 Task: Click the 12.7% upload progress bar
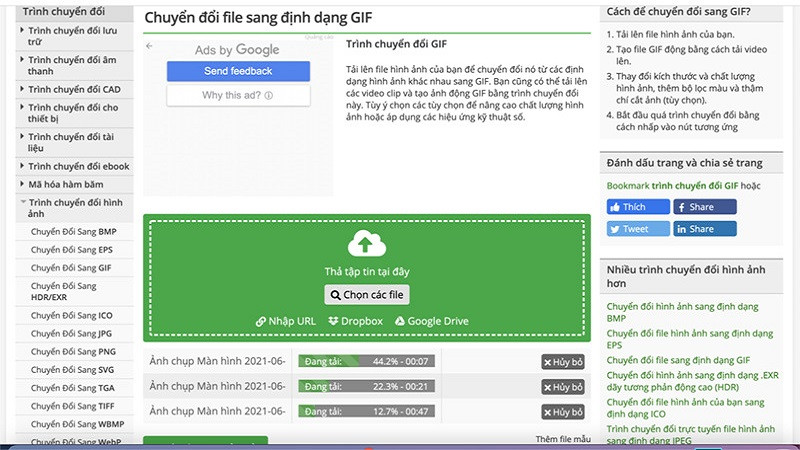(x=366, y=412)
